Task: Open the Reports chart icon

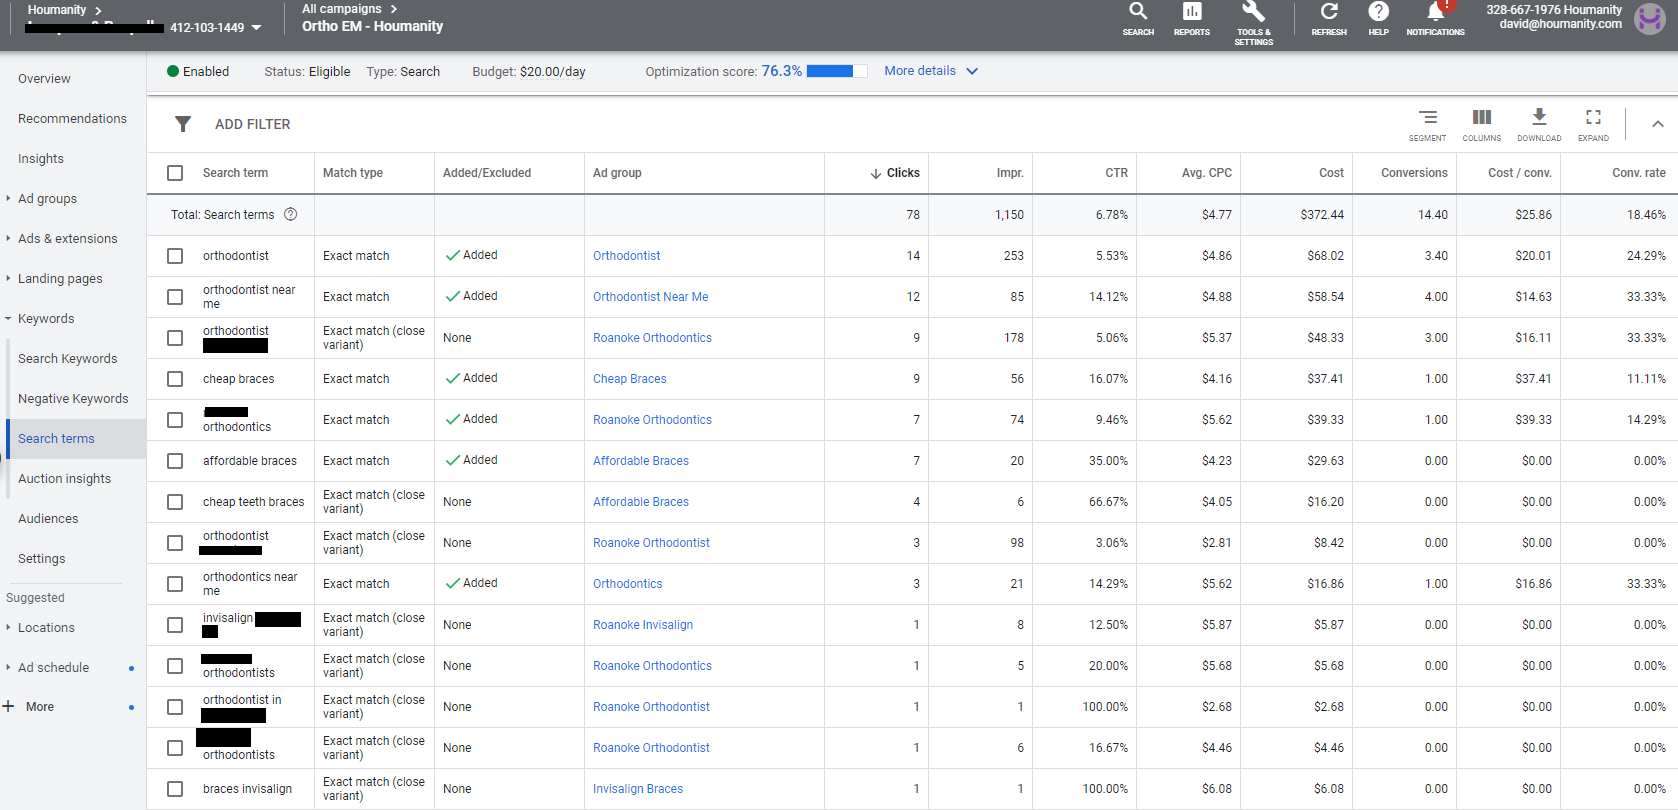Action: pos(1192,12)
